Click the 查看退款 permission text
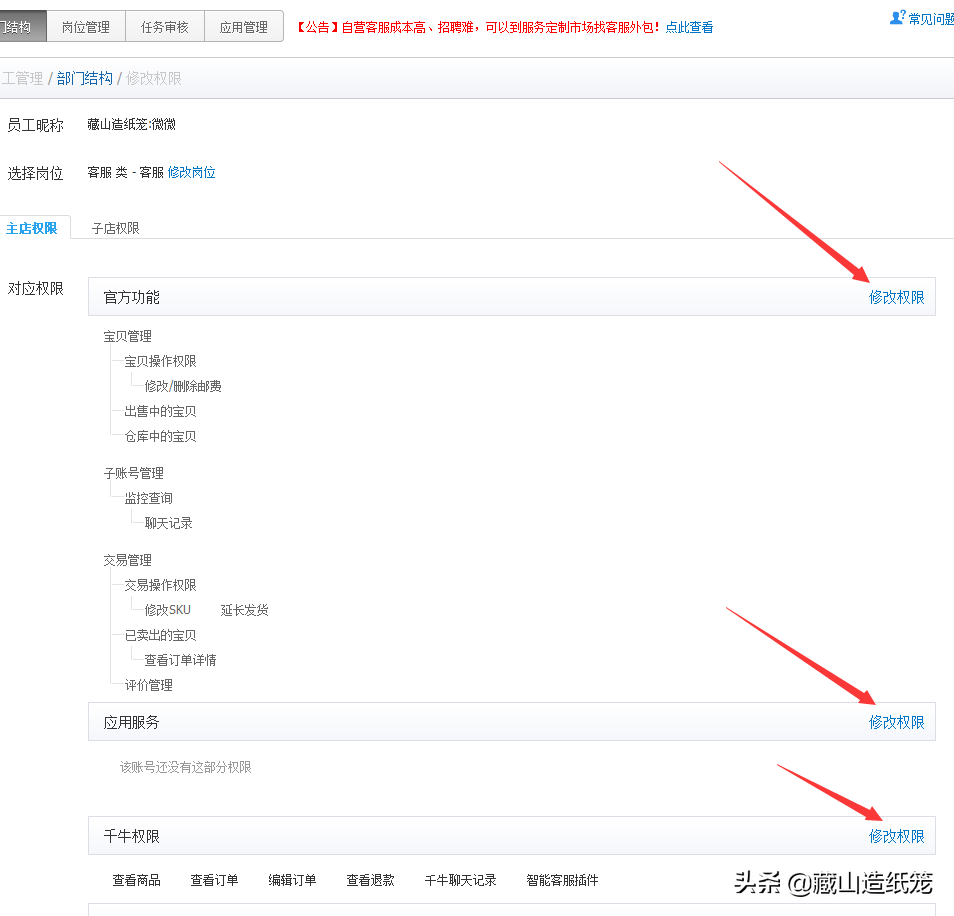 click(371, 880)
